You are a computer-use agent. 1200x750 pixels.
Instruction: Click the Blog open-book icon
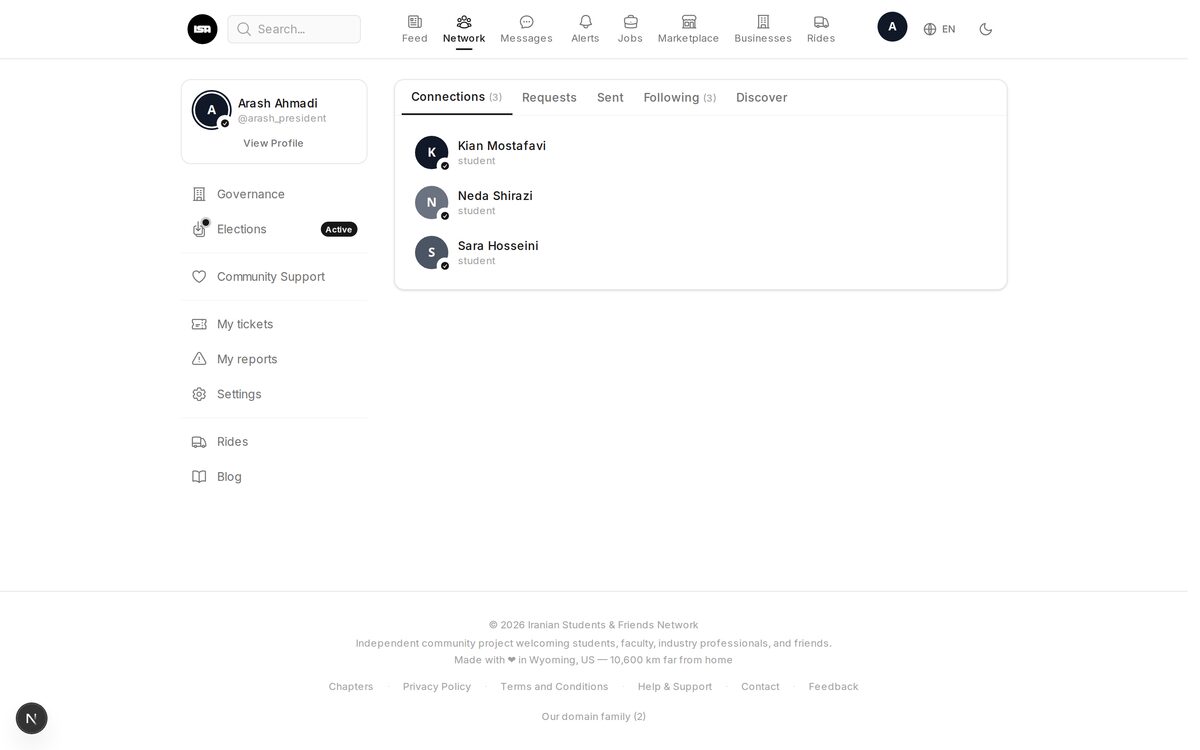coord(199,477)
